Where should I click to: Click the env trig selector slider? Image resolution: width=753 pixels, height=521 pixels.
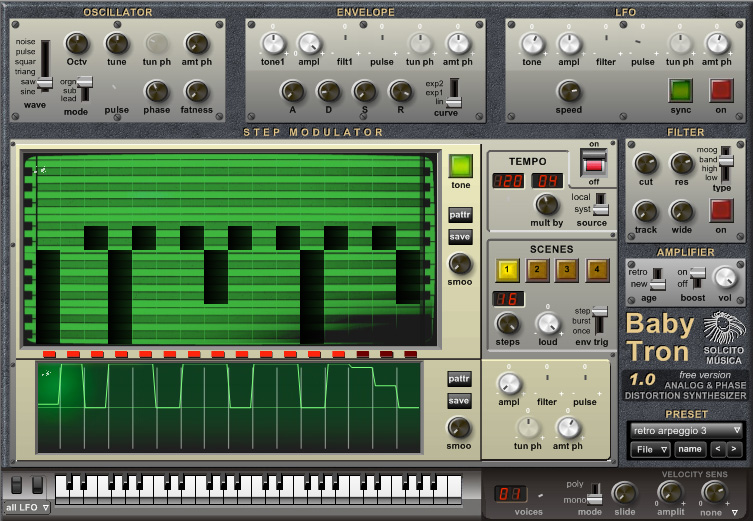click(x=600, y=320)
